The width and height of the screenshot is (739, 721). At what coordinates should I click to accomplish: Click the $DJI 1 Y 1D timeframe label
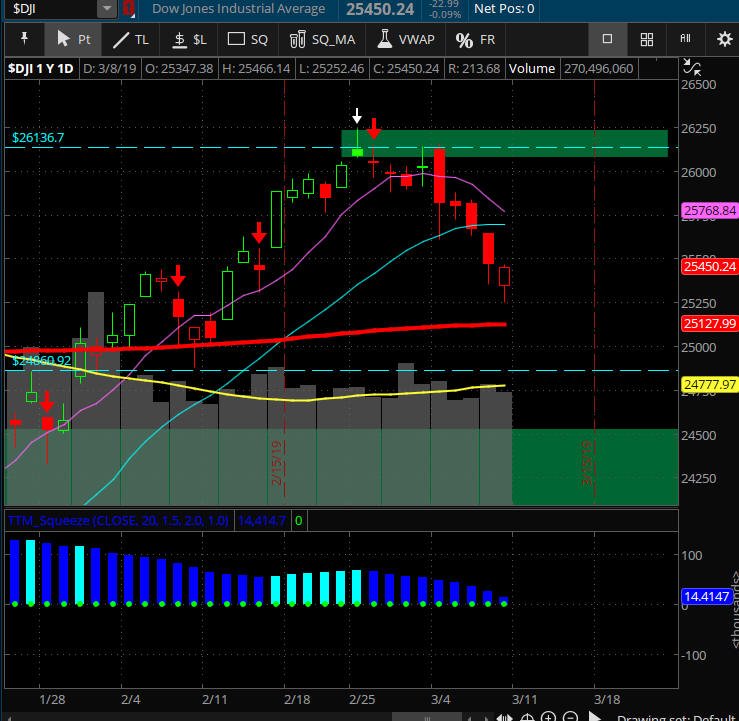[x=41, y=69]
